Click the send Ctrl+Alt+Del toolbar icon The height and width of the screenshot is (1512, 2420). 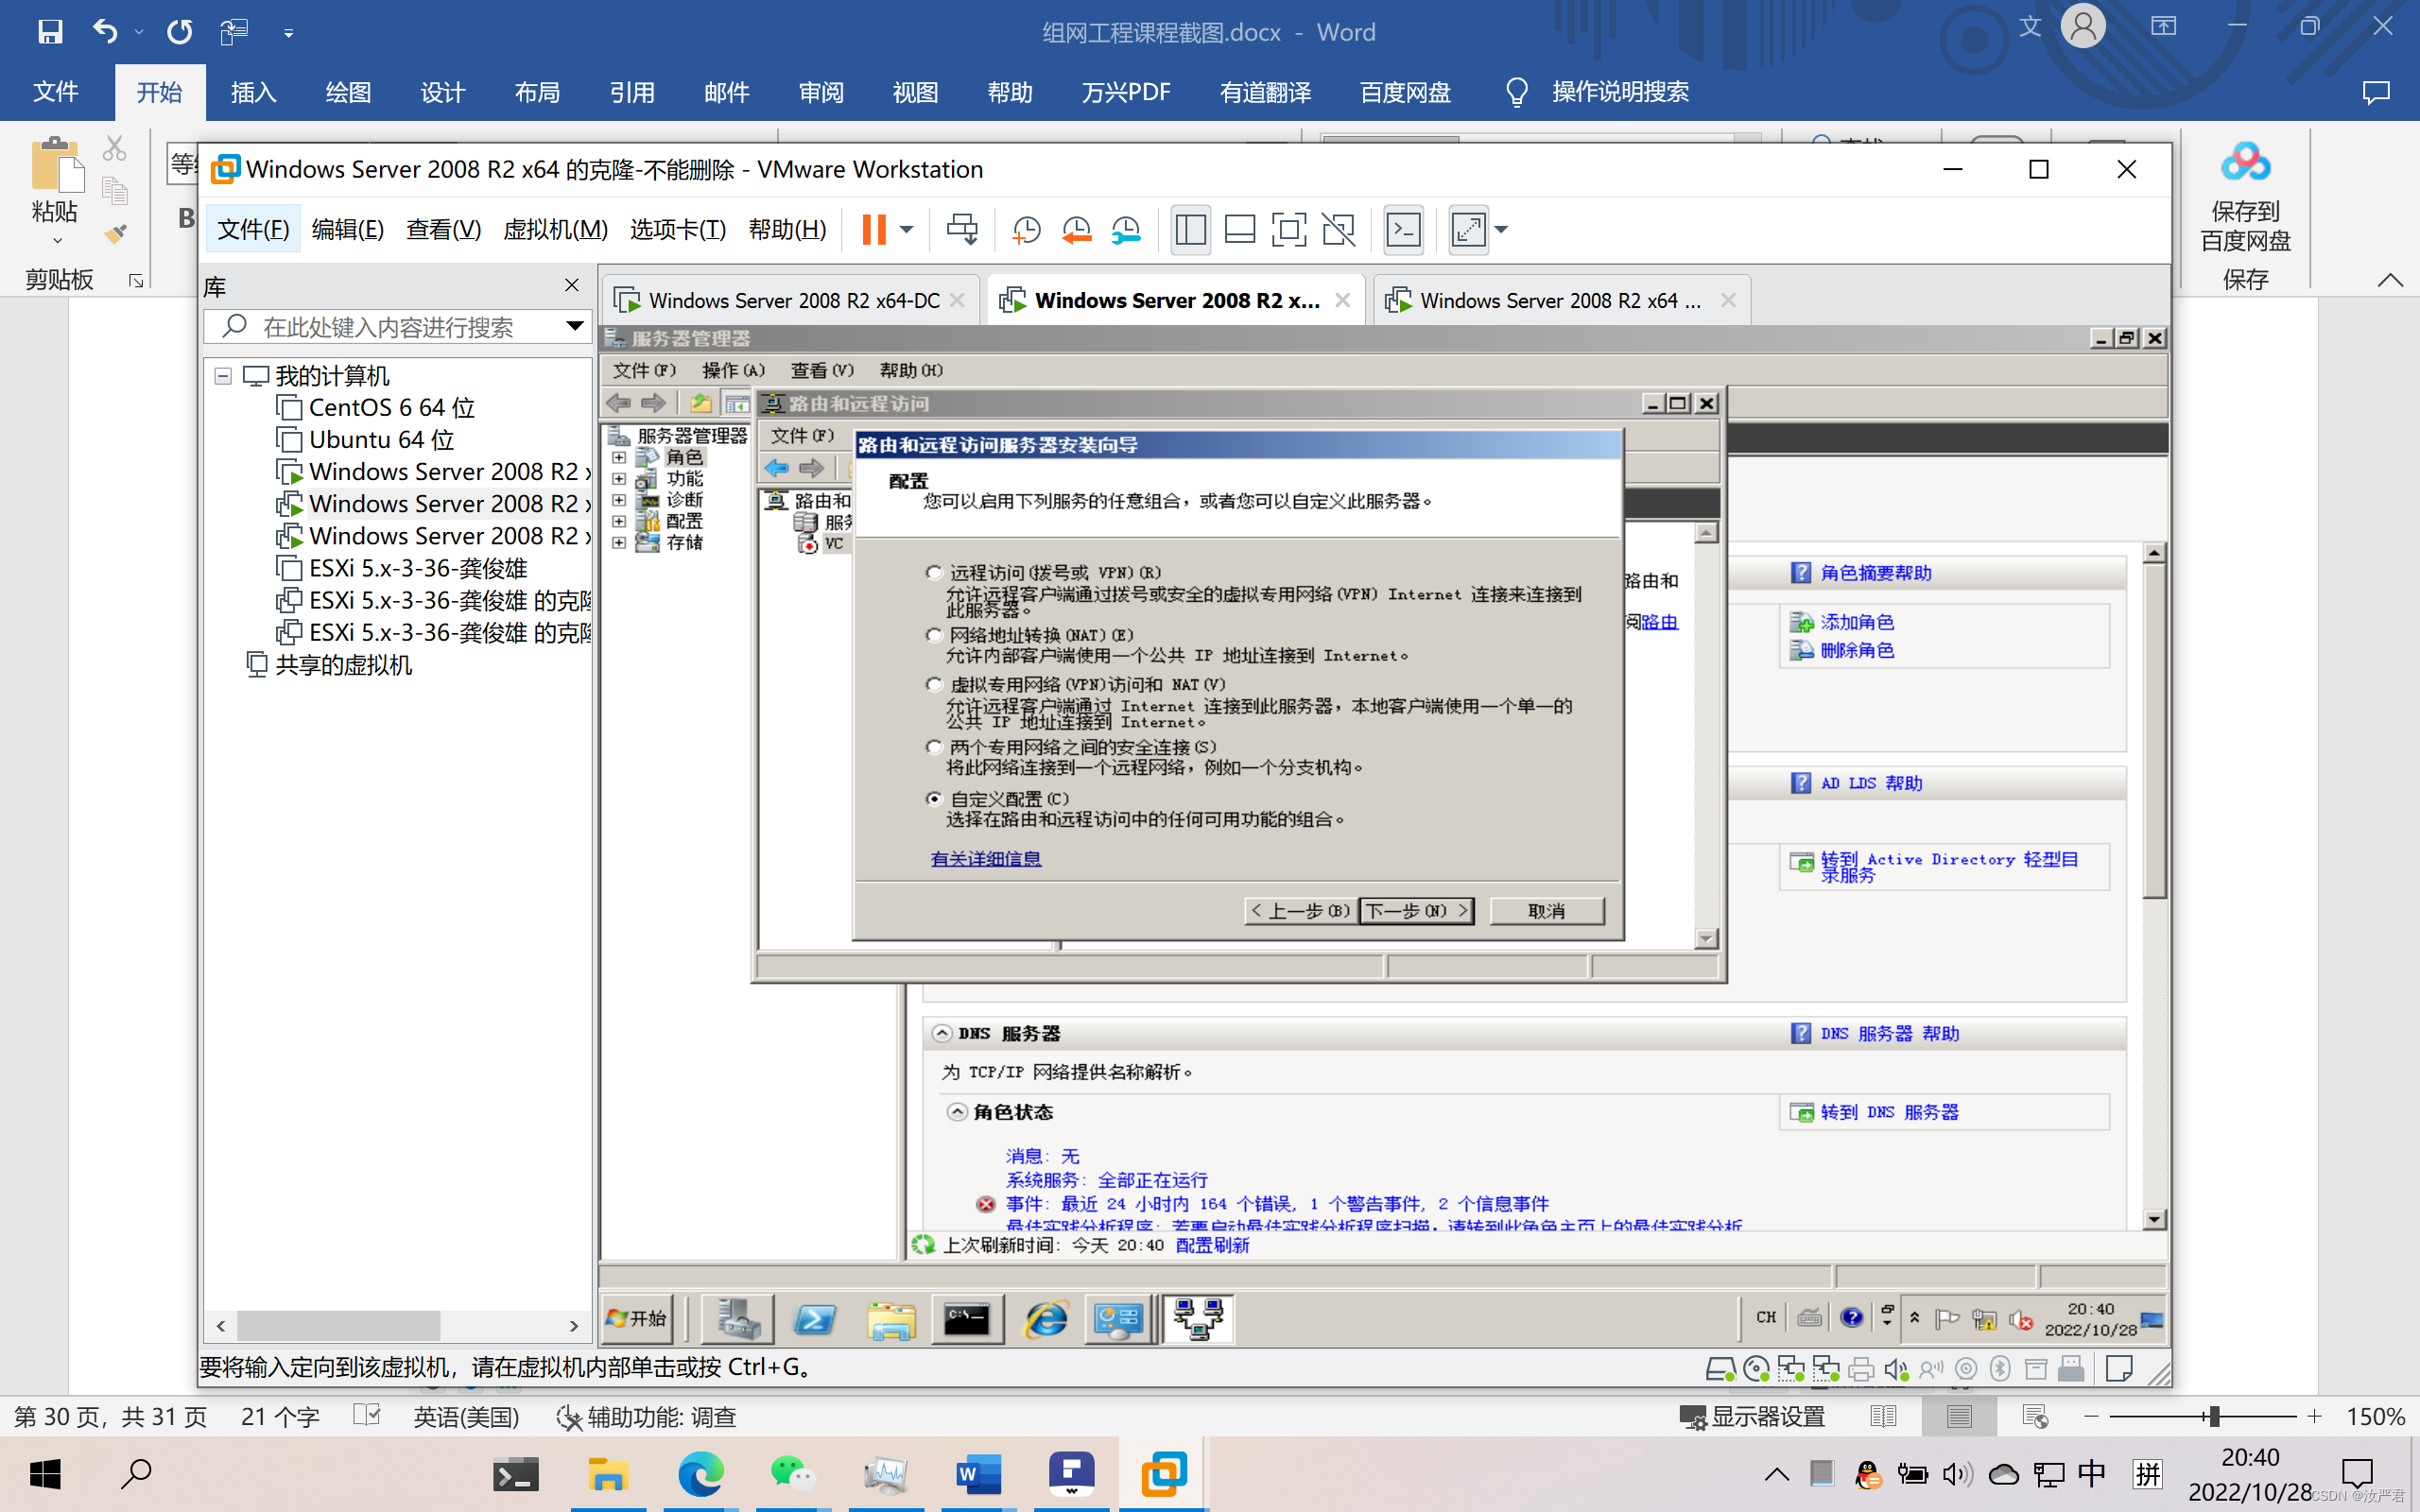pos(962,230)
